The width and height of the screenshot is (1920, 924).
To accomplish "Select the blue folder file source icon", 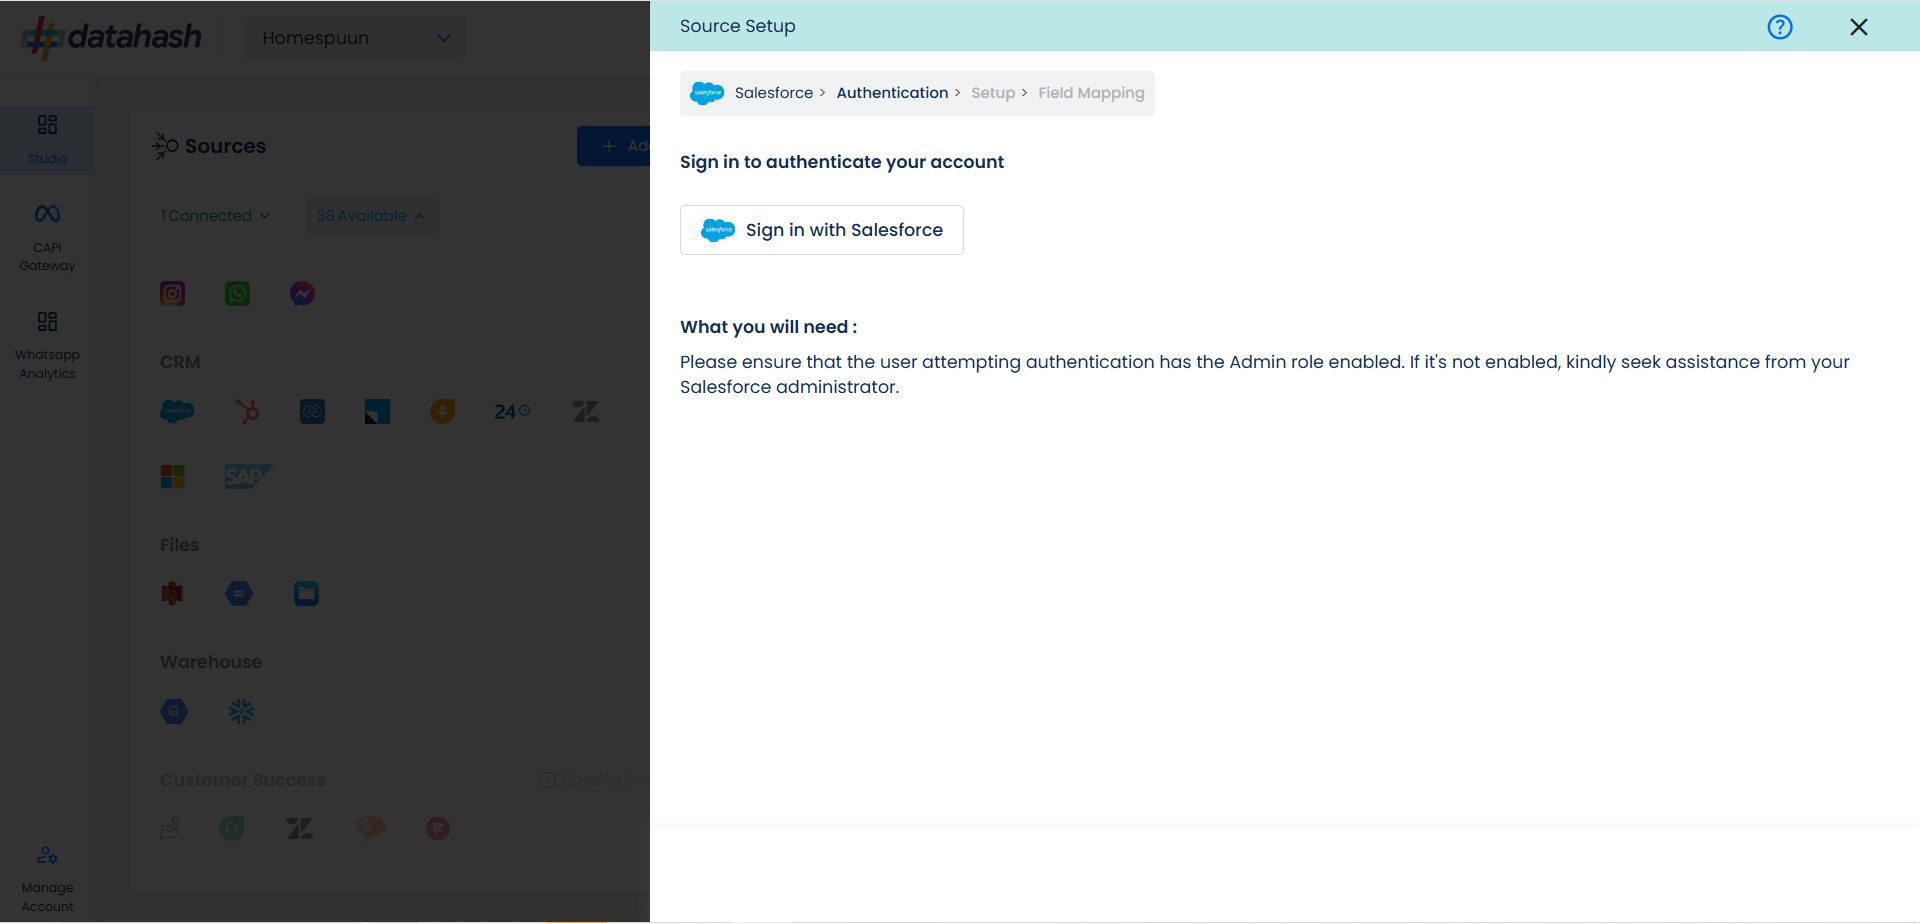I will [x=306, y=594].
